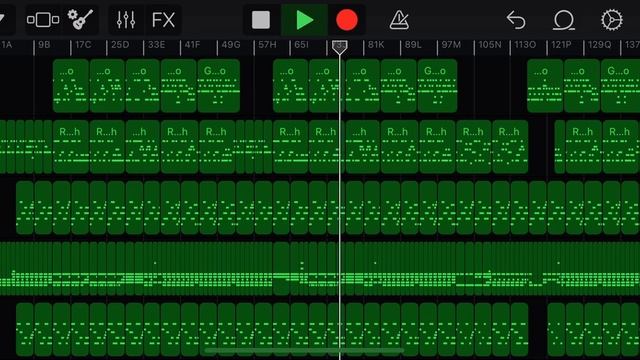Grab the horizontal scrollbar along the bottom edge
The height and width of the screenshot is (360, 640).
coord(304,350)
